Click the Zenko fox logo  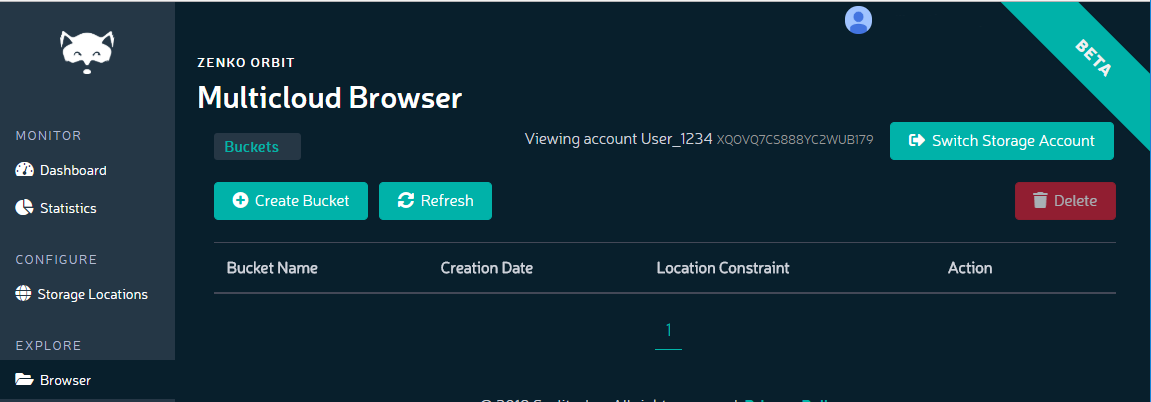point(87,52)
